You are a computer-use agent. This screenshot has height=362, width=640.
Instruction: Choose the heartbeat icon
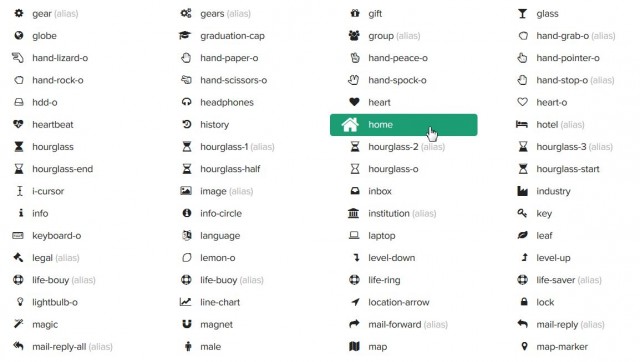[x=18, y=124]
